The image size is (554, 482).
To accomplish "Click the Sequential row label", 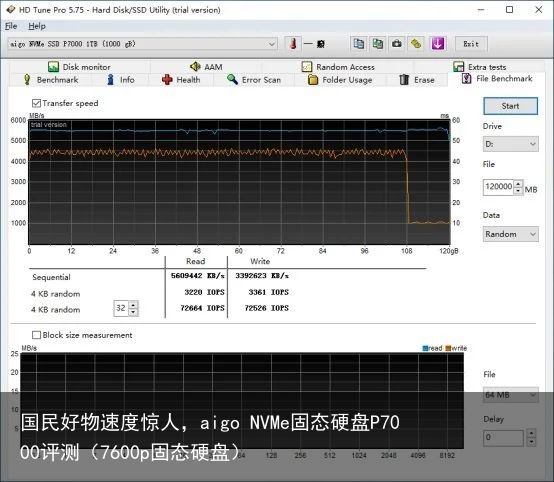I will click(x=51, y=277).
